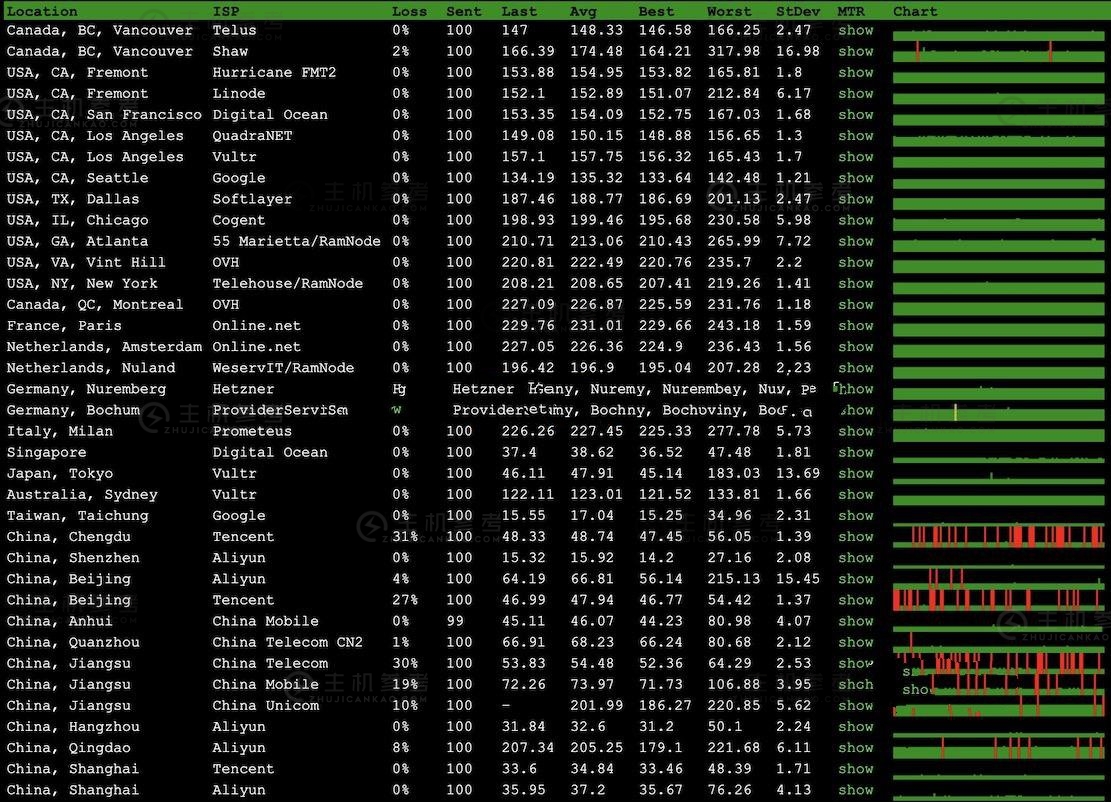Click show for Vultr Tokyo row
Image resolution: width=1111 pixels, height=802 pixels.
(x=855, y=473)
